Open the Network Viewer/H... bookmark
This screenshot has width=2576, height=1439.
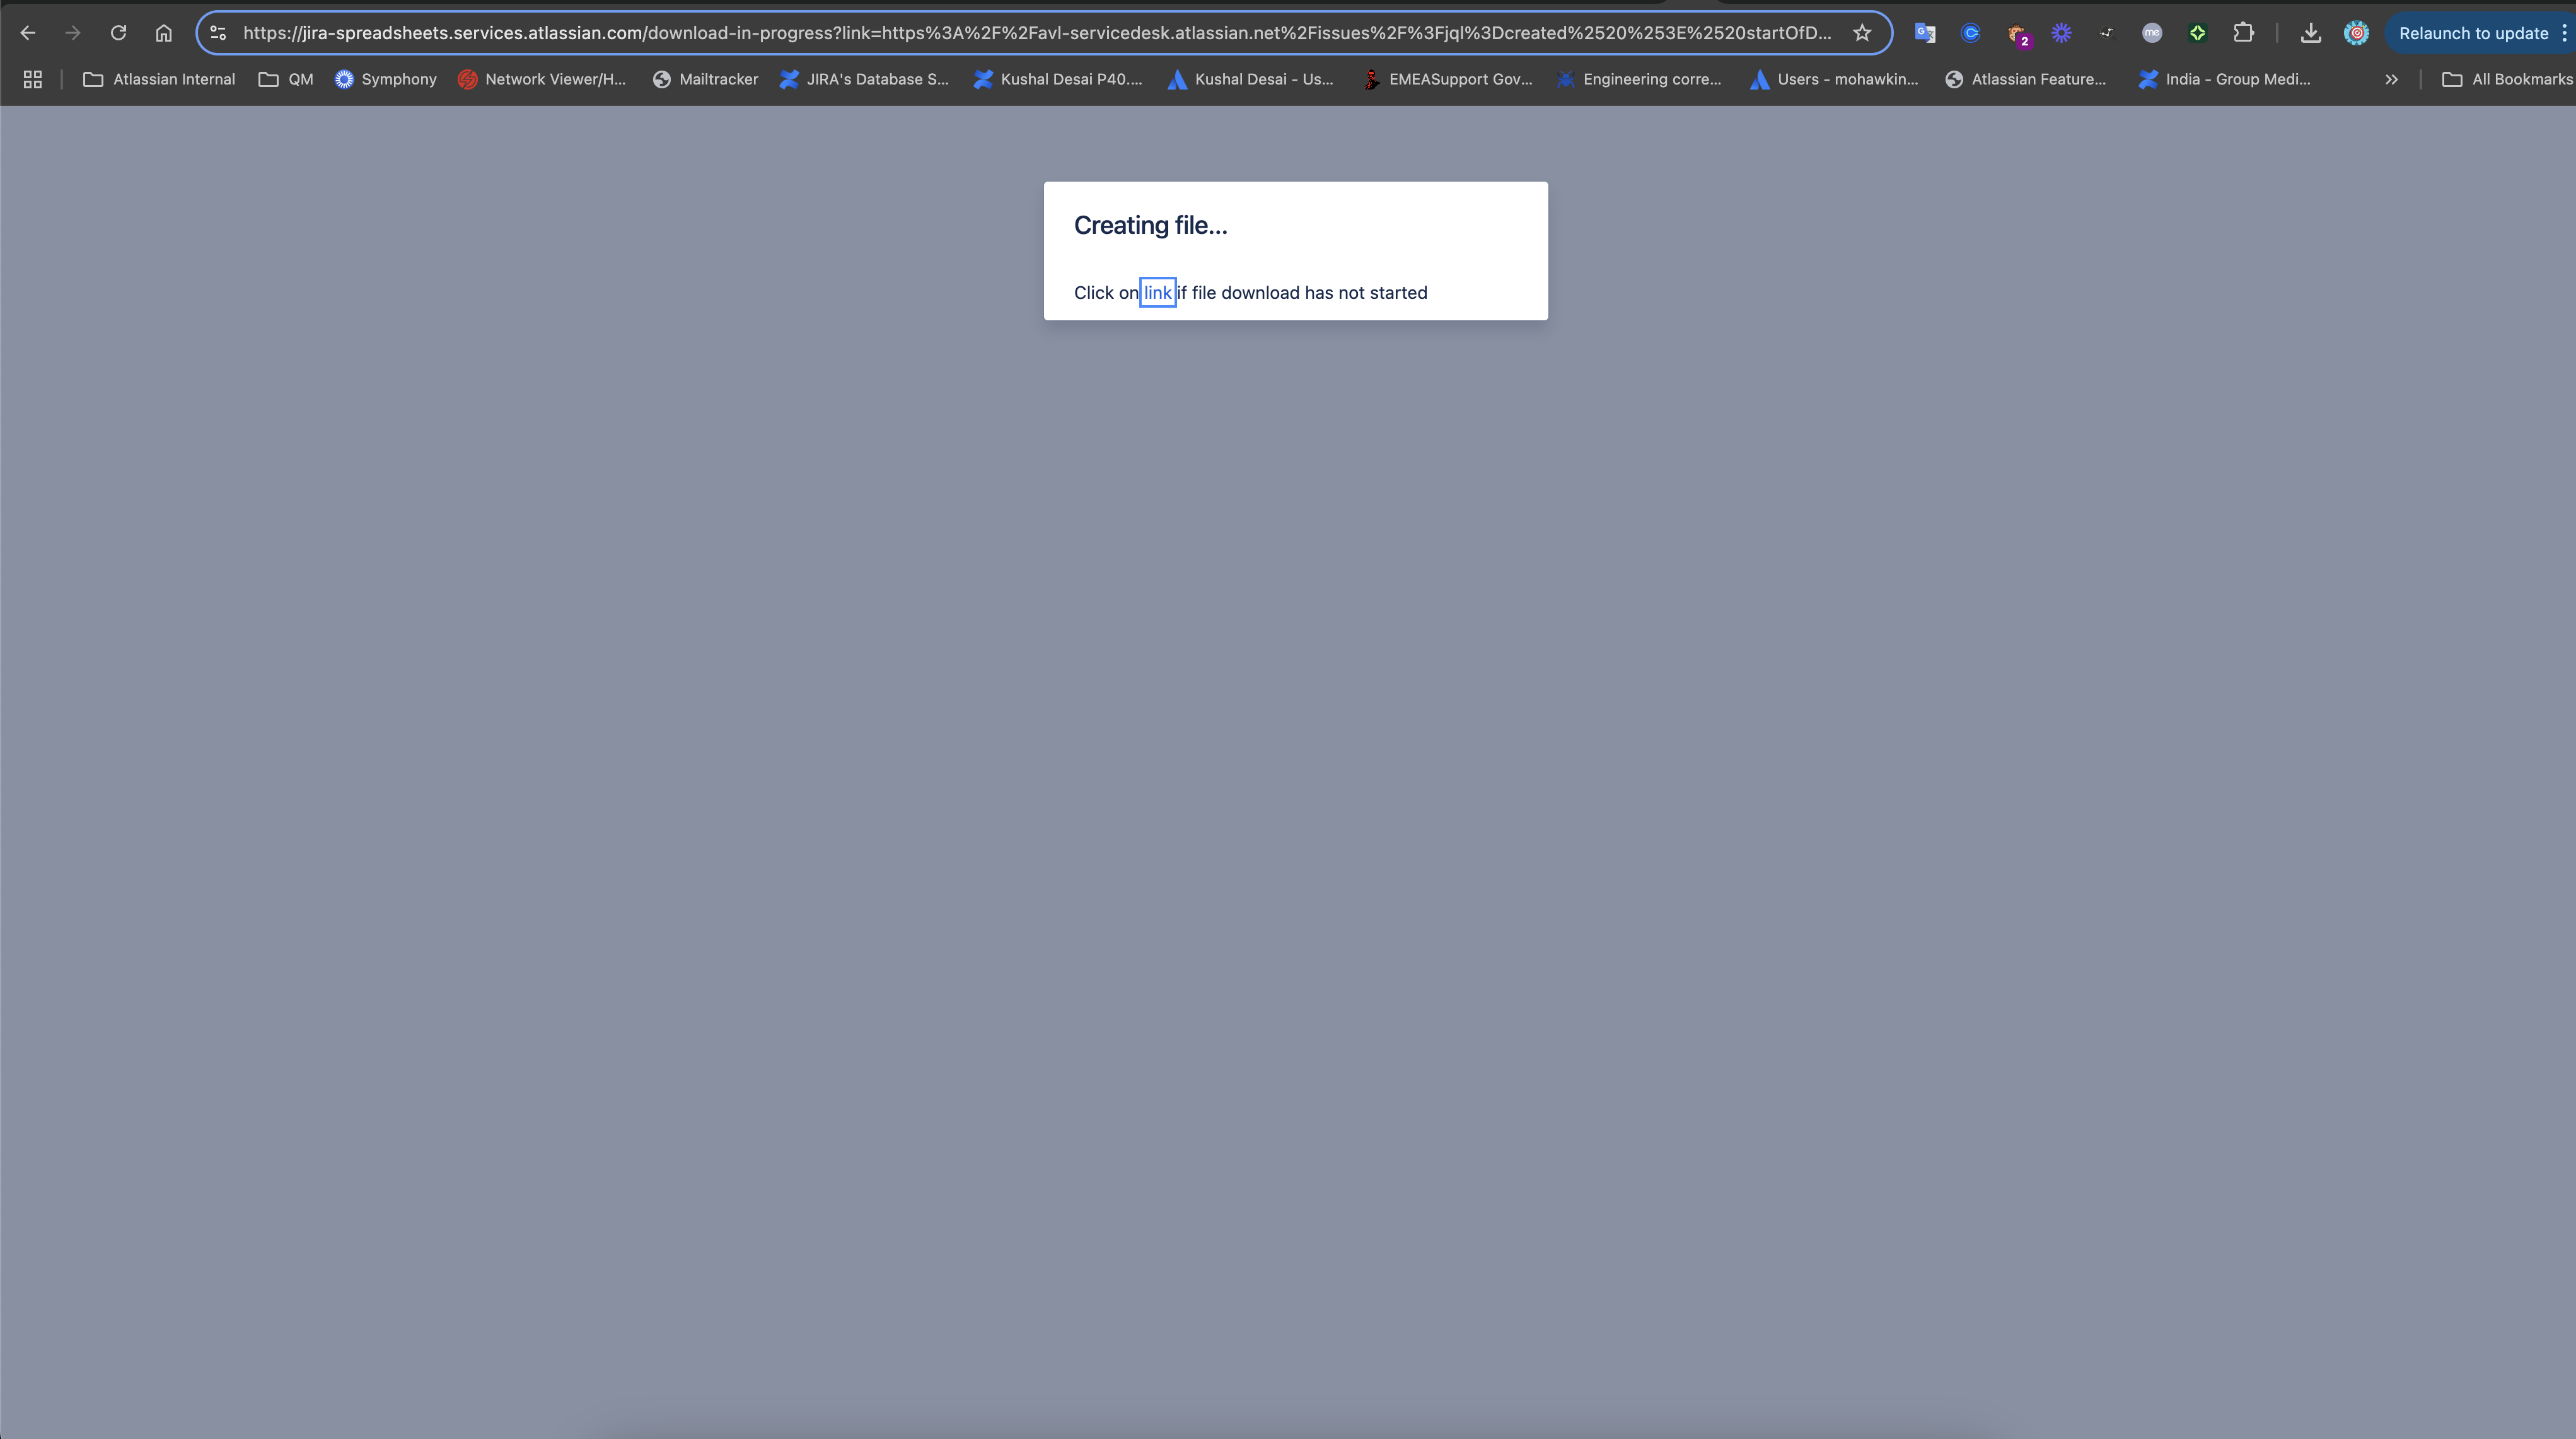(x=542, y=79)
